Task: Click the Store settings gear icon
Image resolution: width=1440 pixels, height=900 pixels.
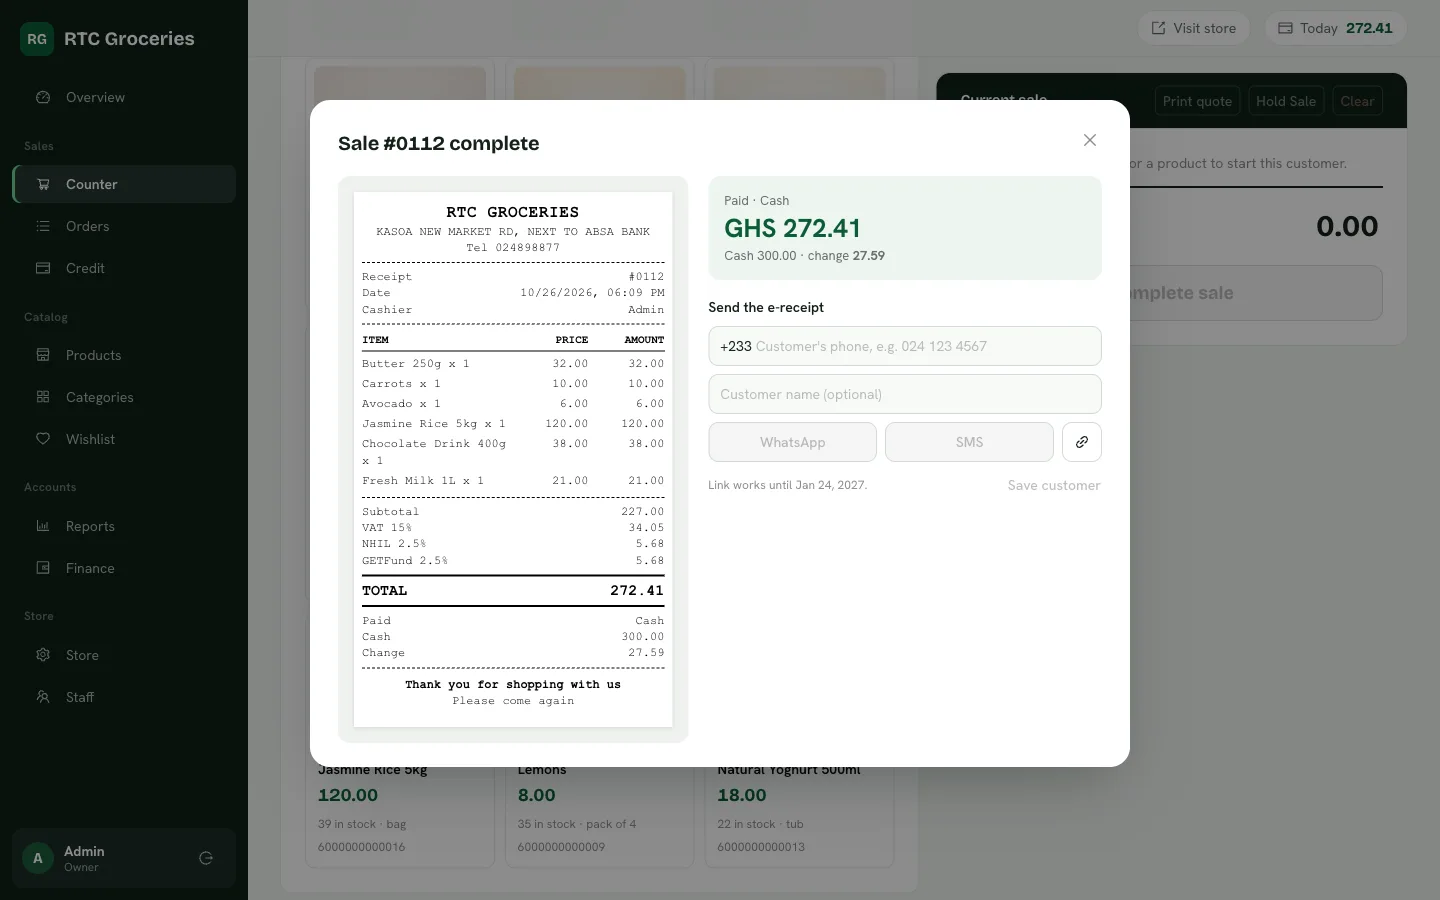Action: point(43,655)
